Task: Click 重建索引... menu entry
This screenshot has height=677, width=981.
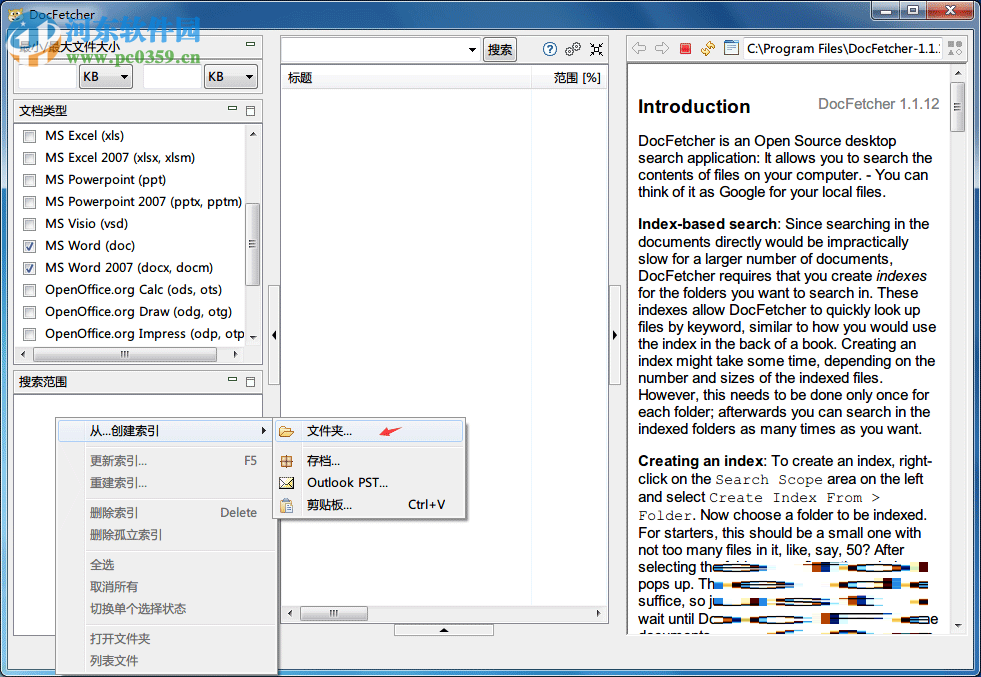Action: [x=166, y=483]
